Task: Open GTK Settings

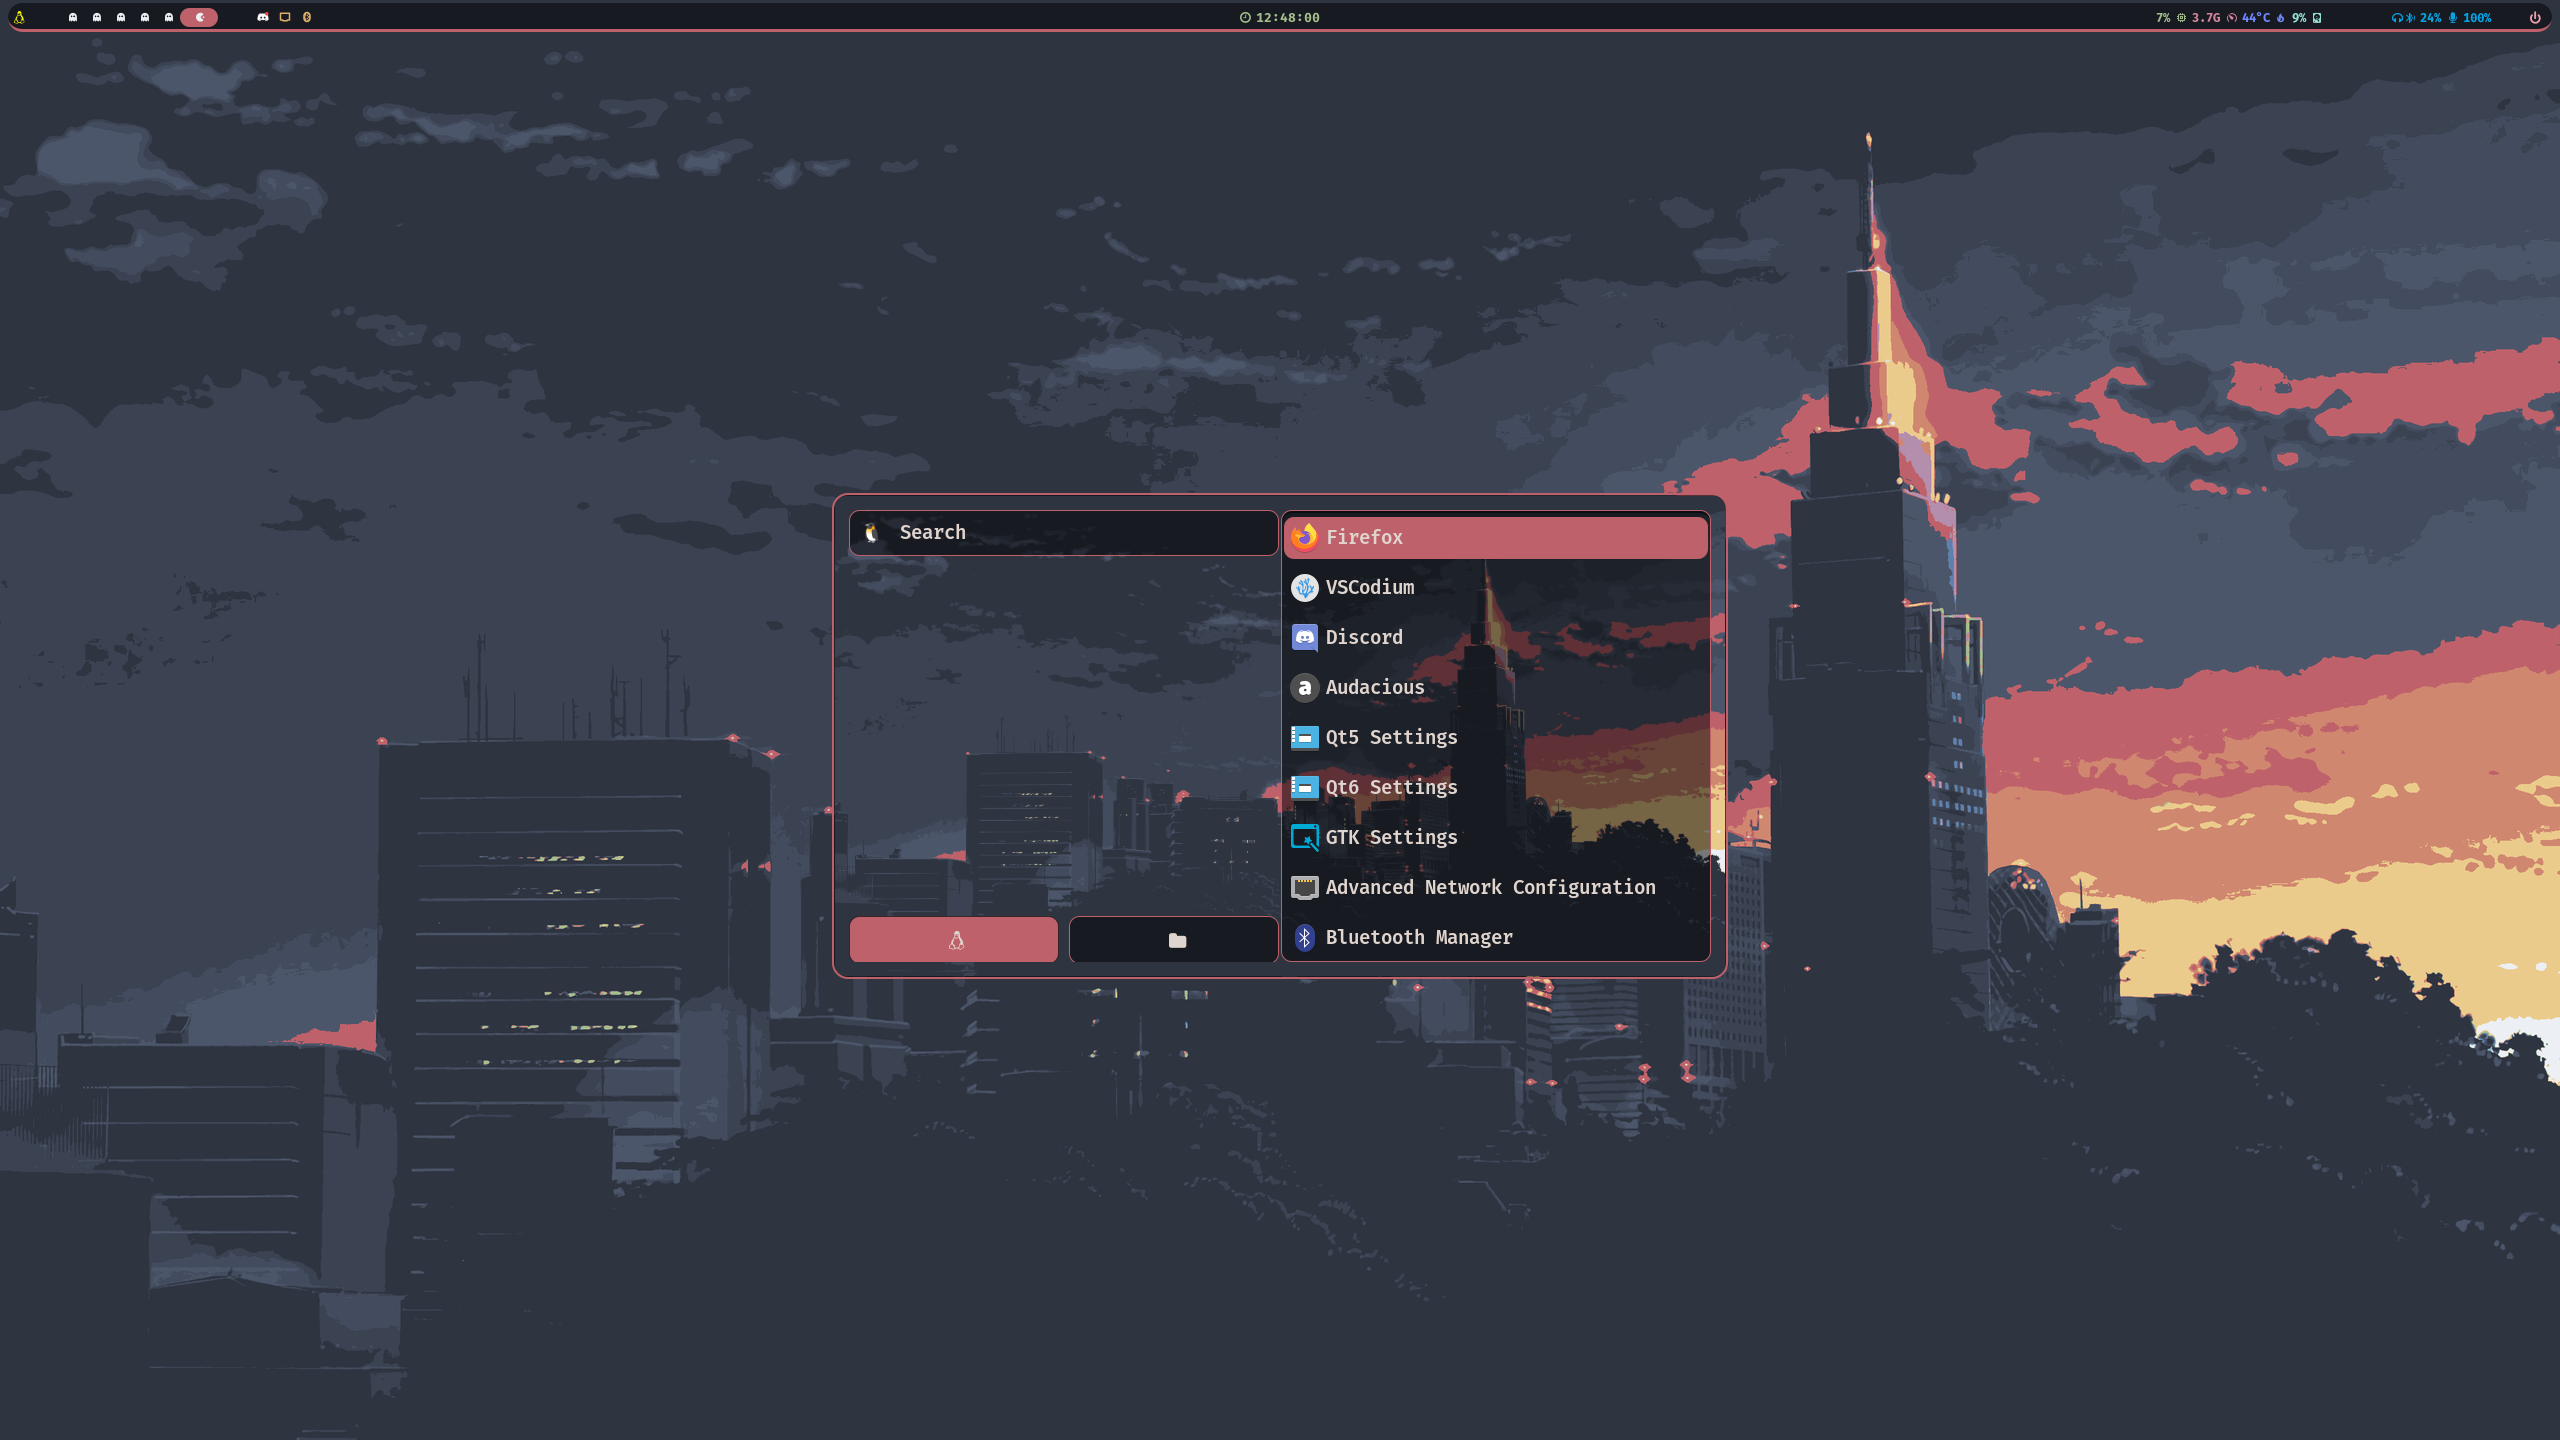Action: click(x=1391, y=837)
